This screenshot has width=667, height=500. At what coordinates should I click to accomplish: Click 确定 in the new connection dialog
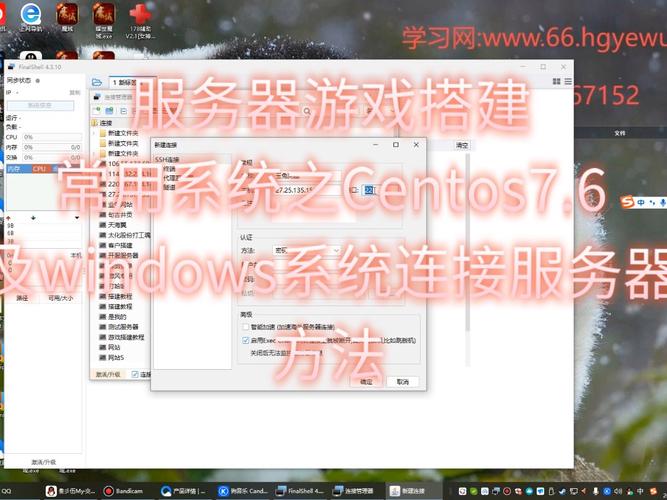point(366,382)
